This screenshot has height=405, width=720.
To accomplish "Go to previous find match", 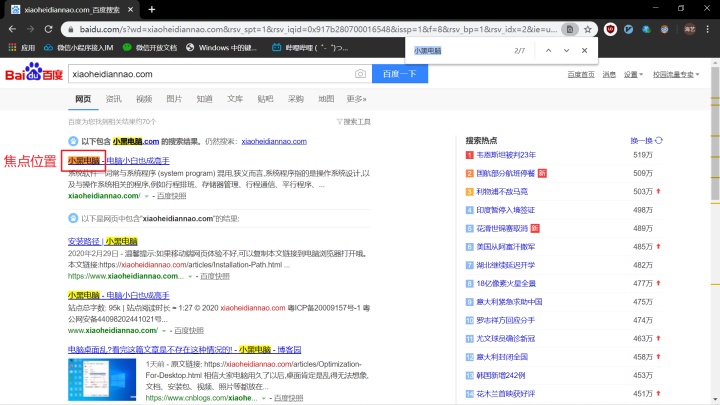I will point(548,51).
